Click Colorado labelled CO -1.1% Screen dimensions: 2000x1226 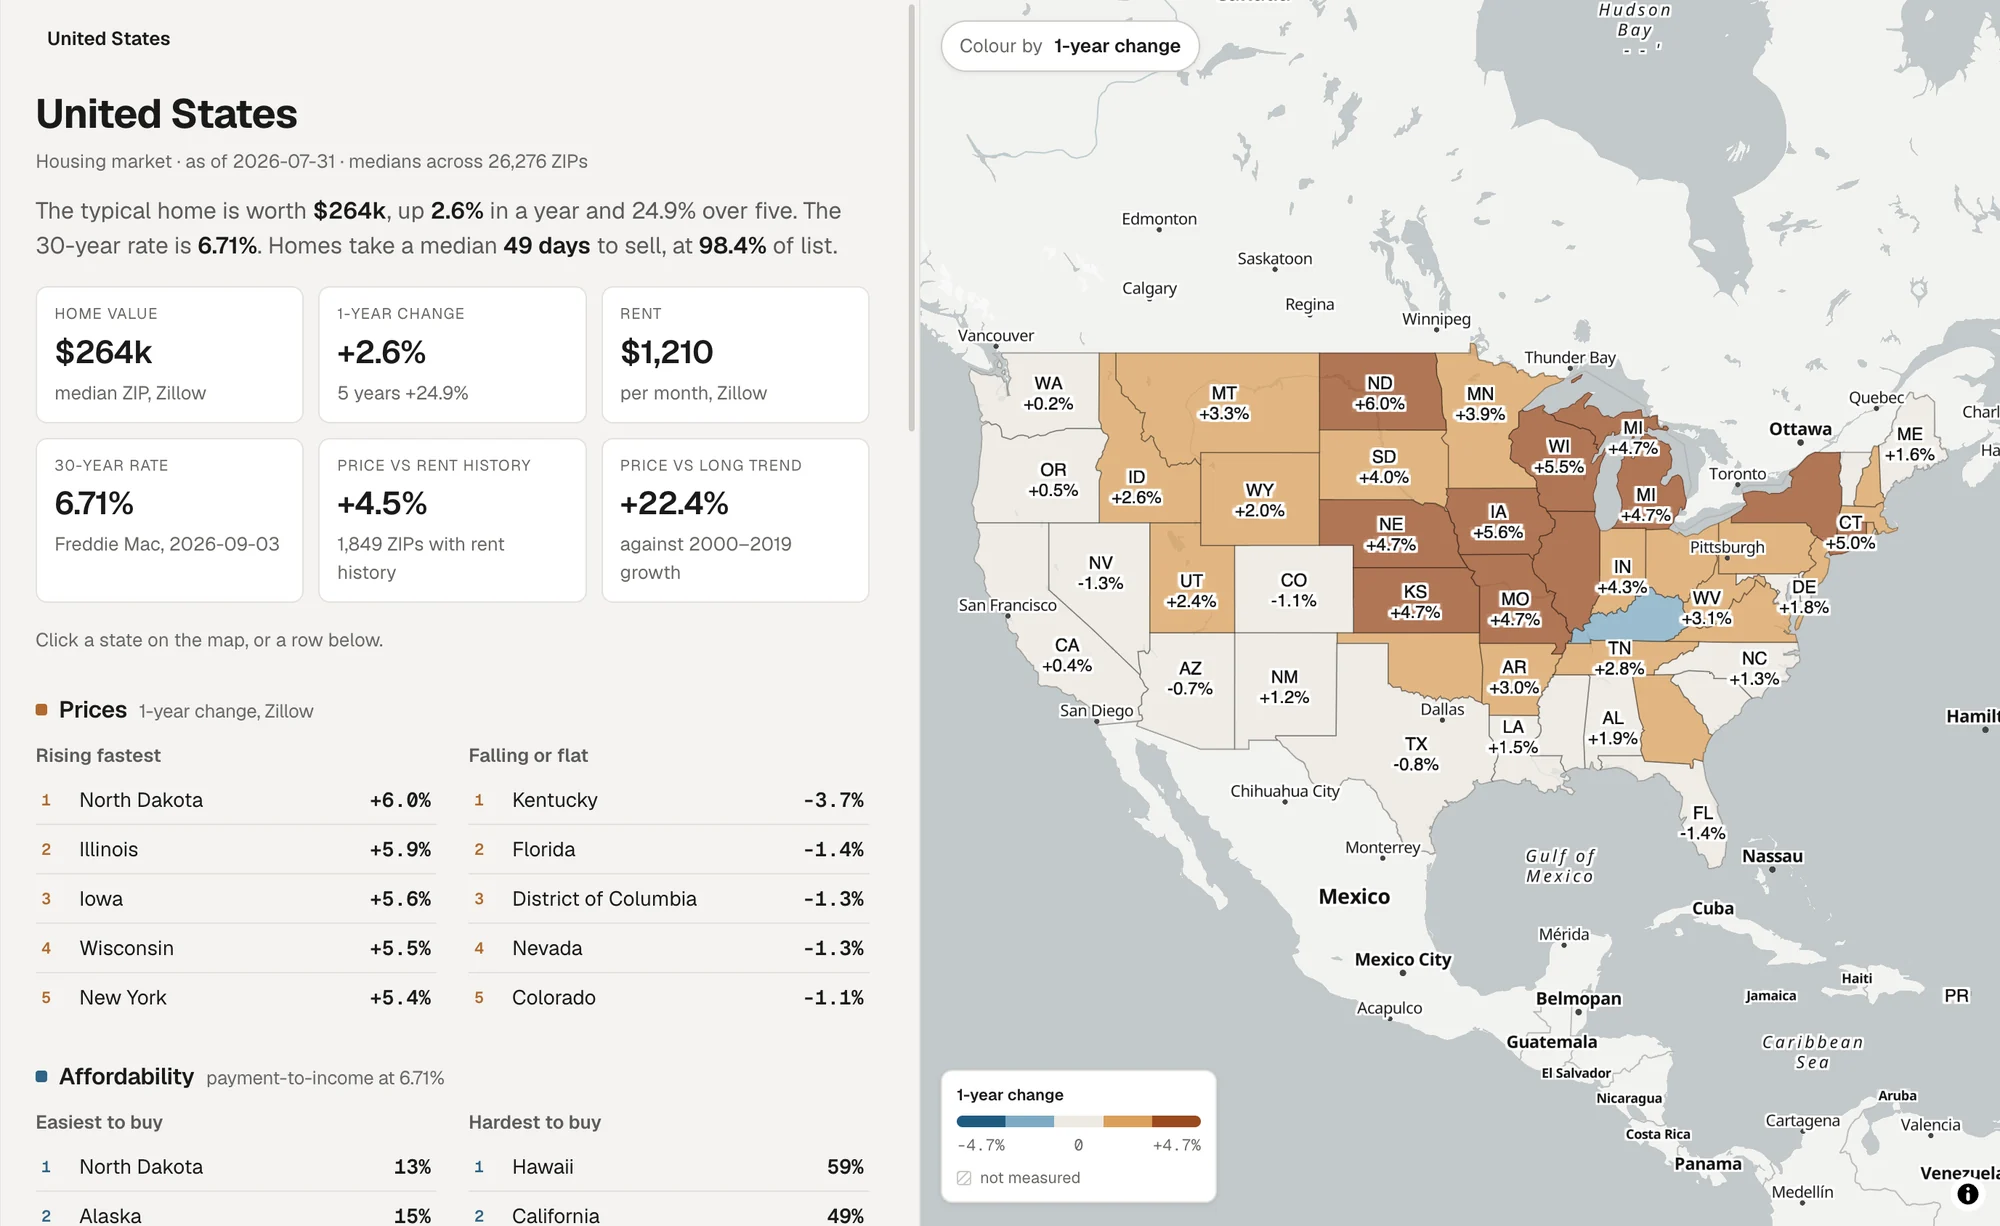point(1293,590)
